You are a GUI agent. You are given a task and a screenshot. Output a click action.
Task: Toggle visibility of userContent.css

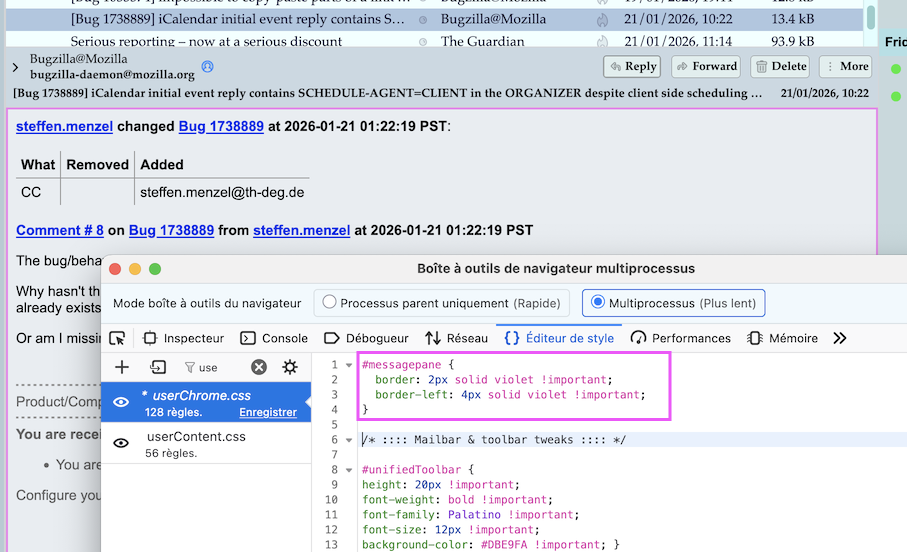click(x=121, y=443)
